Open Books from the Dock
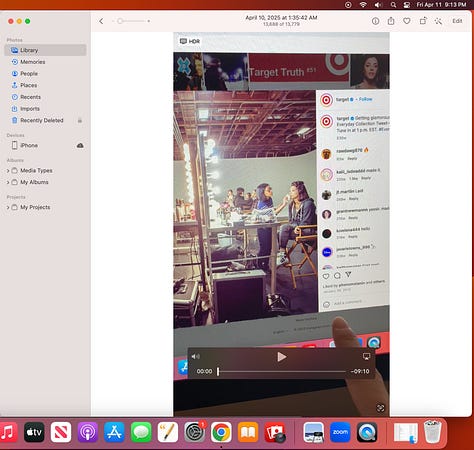 point(248,432)
